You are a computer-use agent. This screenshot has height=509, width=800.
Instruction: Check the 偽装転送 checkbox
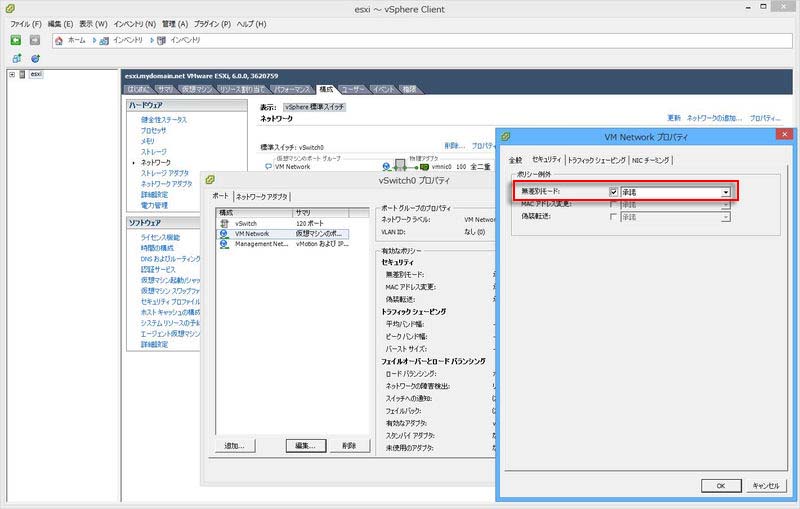click(614, 217)
